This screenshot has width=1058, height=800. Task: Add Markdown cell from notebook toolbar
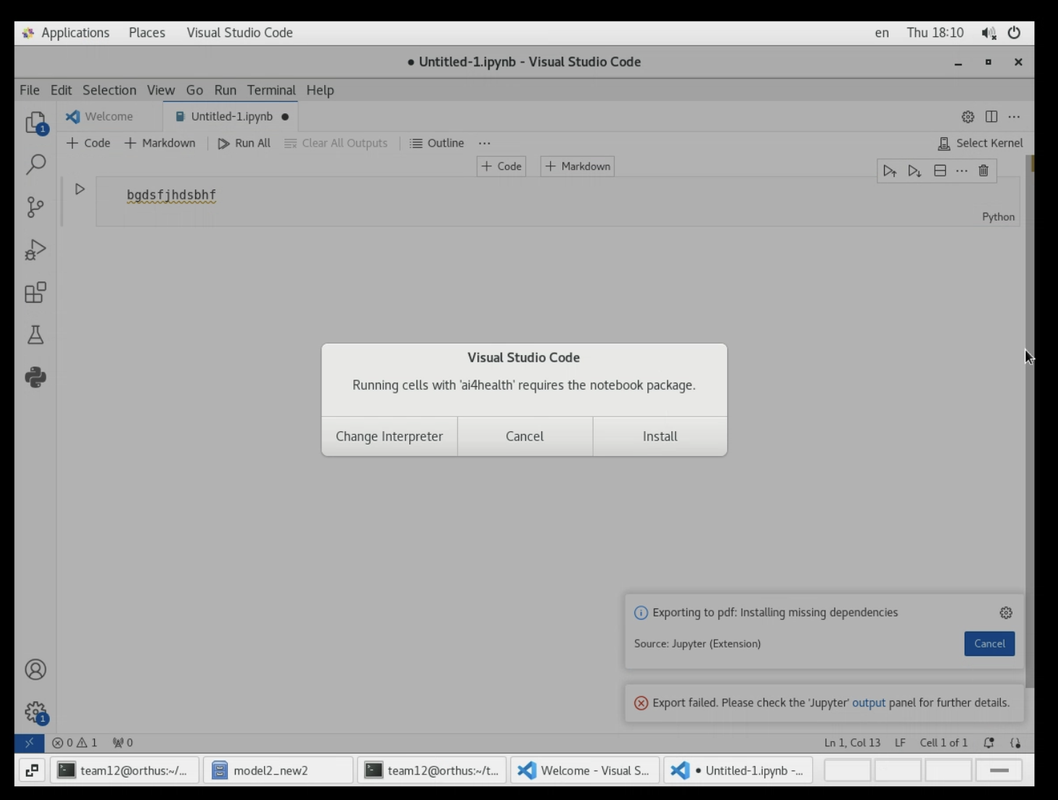click(160, 143)
